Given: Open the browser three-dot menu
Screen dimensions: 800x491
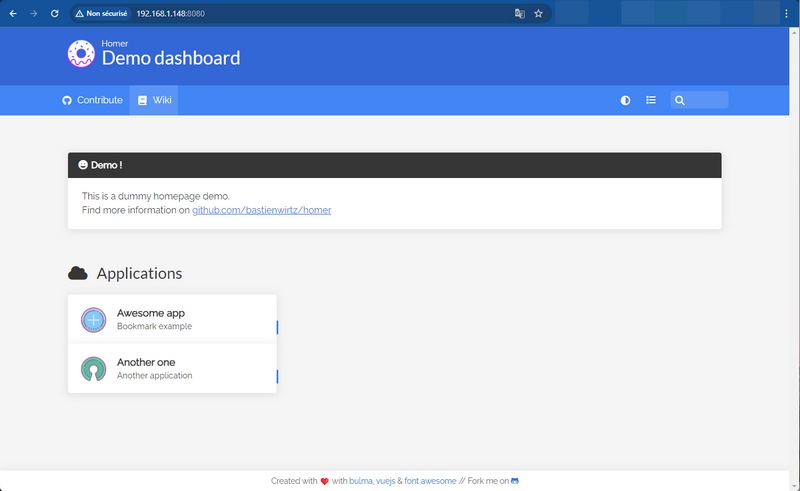Looking at the screenshot, I should click(x=786, y=14).
